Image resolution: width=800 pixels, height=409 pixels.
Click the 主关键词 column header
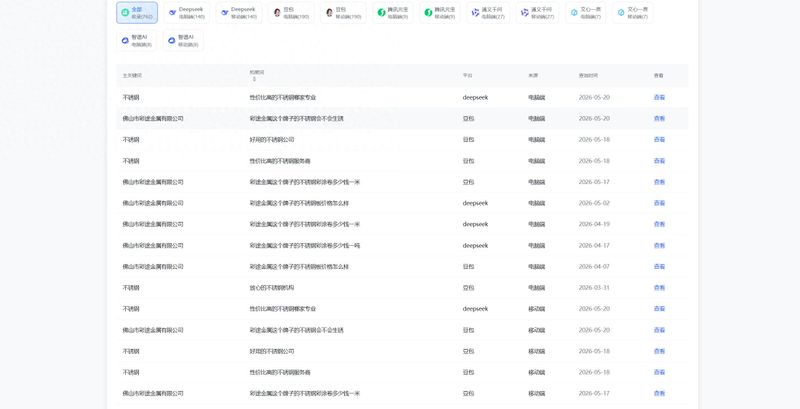pos(132,75)
